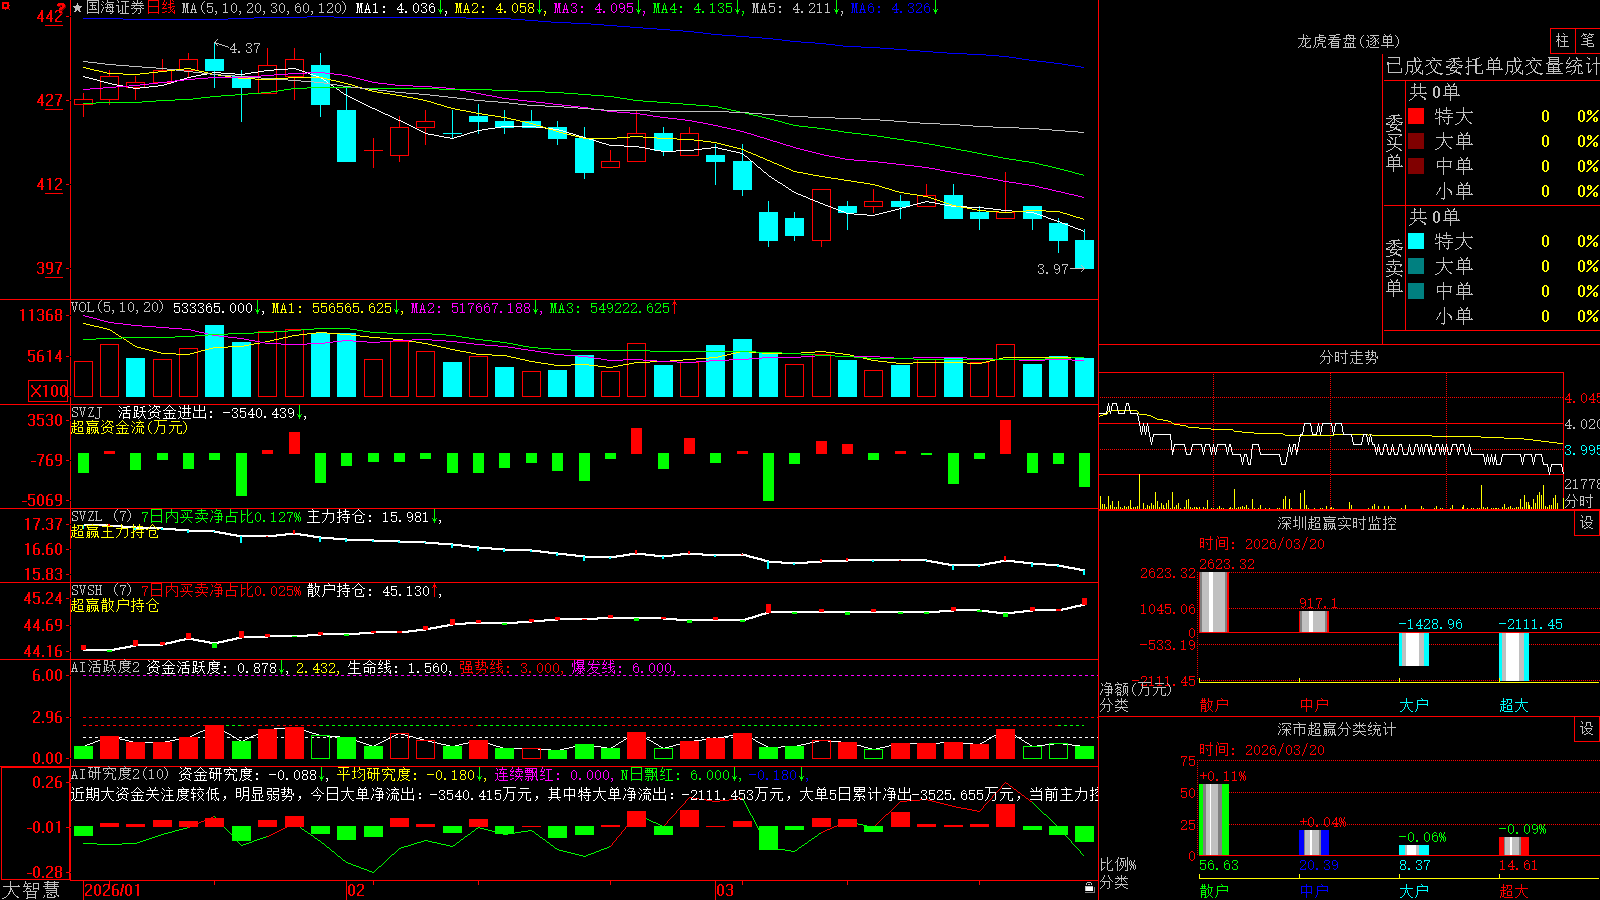Click 委买单 vertical label
The image size is (1600, 900).
coord(1394,142)
